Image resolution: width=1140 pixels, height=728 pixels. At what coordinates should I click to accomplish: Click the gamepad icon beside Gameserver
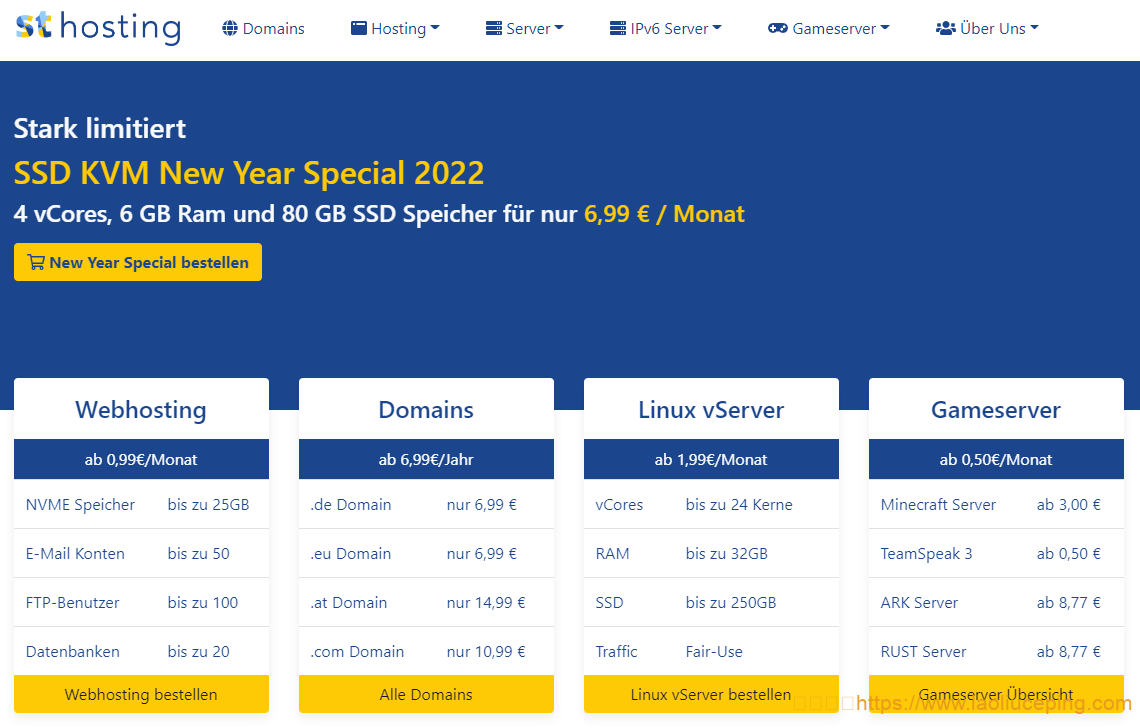(777, 28)
